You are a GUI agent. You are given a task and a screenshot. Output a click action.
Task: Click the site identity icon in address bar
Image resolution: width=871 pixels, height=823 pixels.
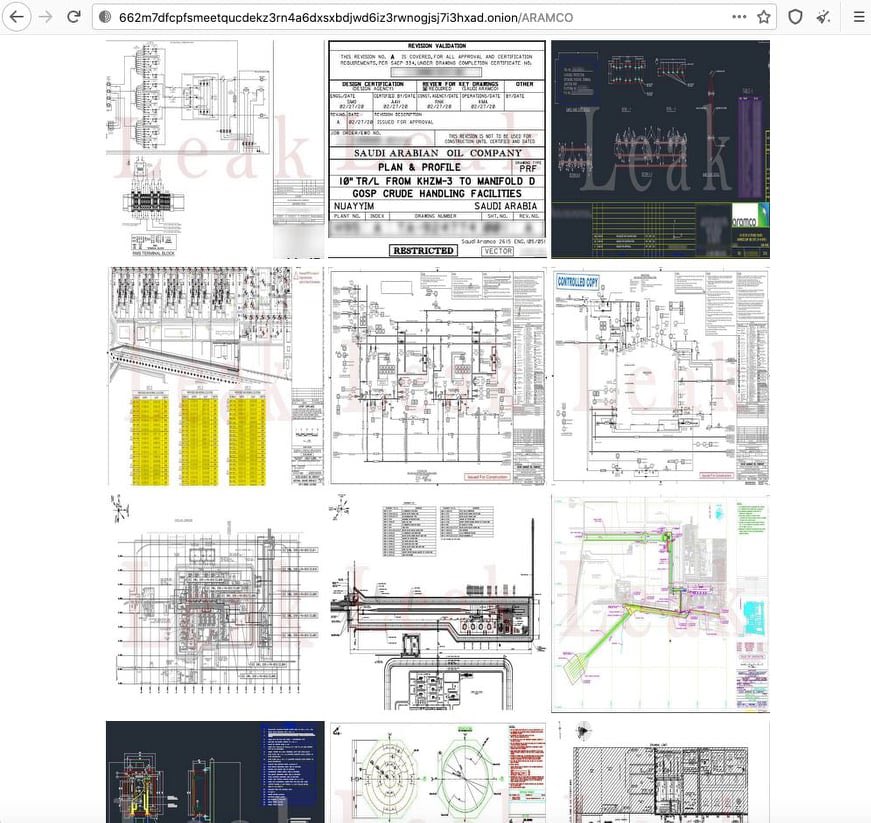tap(104, 17)
